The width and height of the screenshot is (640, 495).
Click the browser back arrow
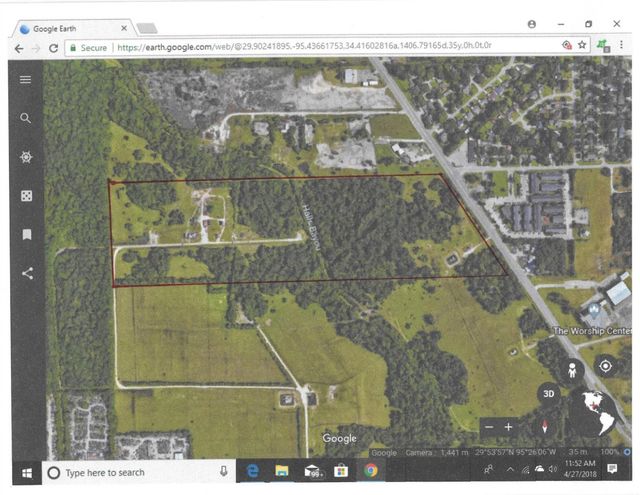click(x=19, y=49)
